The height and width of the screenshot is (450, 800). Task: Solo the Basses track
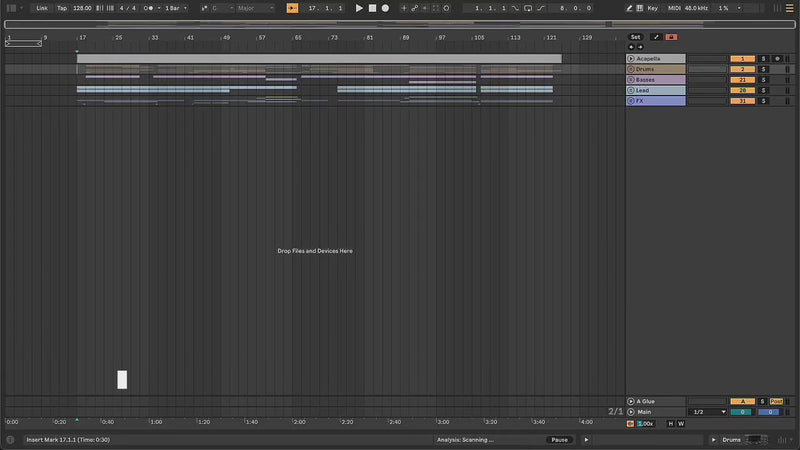click(763, 80)
